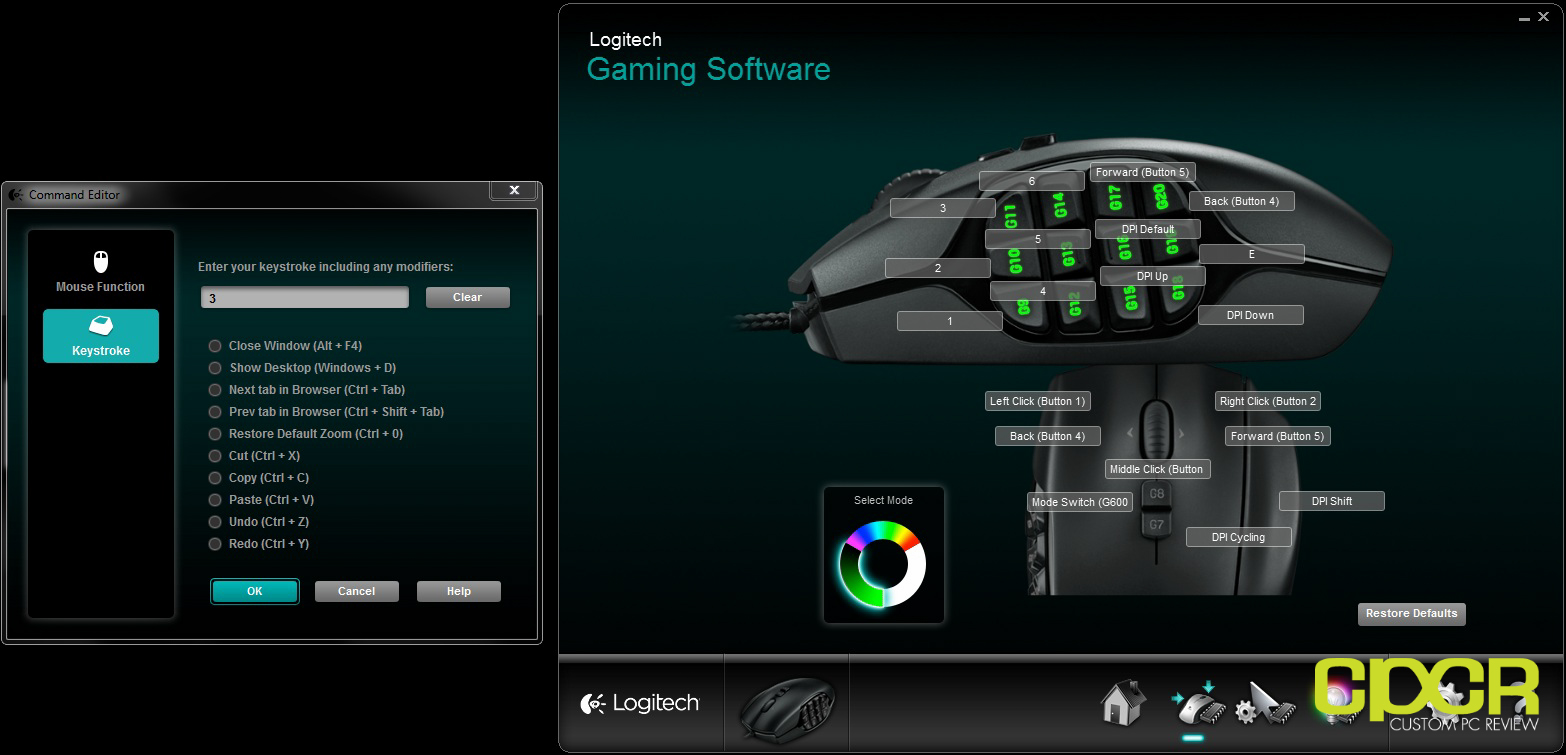The height and width of the screenshot is (755, 1566).
Task: Select Prev tab in Browser radio option
Action: click(x=325, y=412)
